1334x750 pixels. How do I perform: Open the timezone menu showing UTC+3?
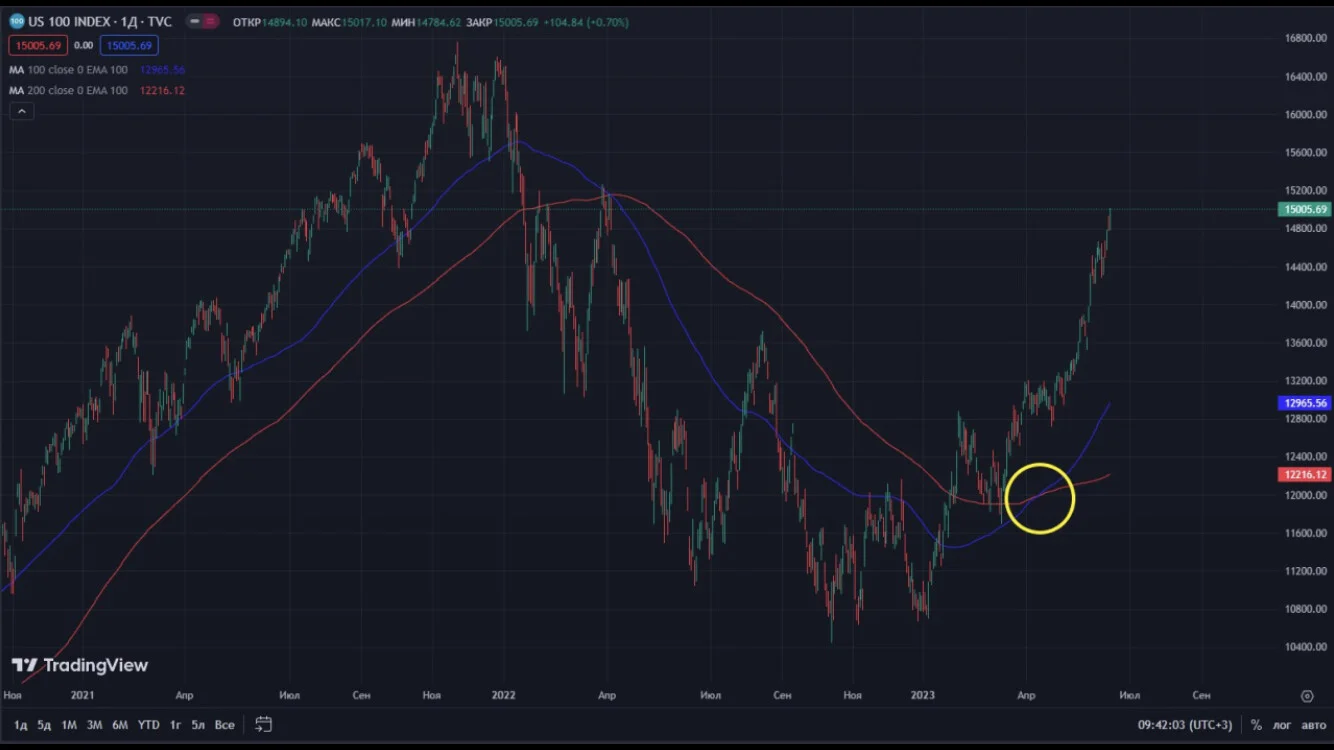[x=1185, y=724]
